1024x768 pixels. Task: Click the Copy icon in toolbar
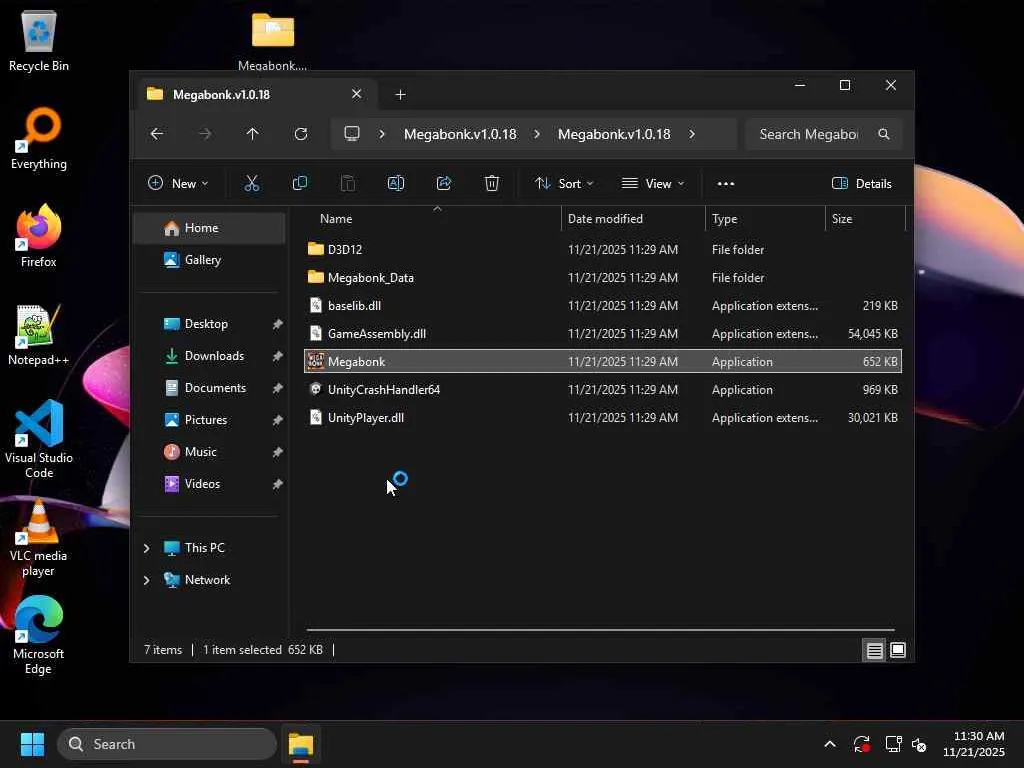pyautogui.click(x=299, y=183)
